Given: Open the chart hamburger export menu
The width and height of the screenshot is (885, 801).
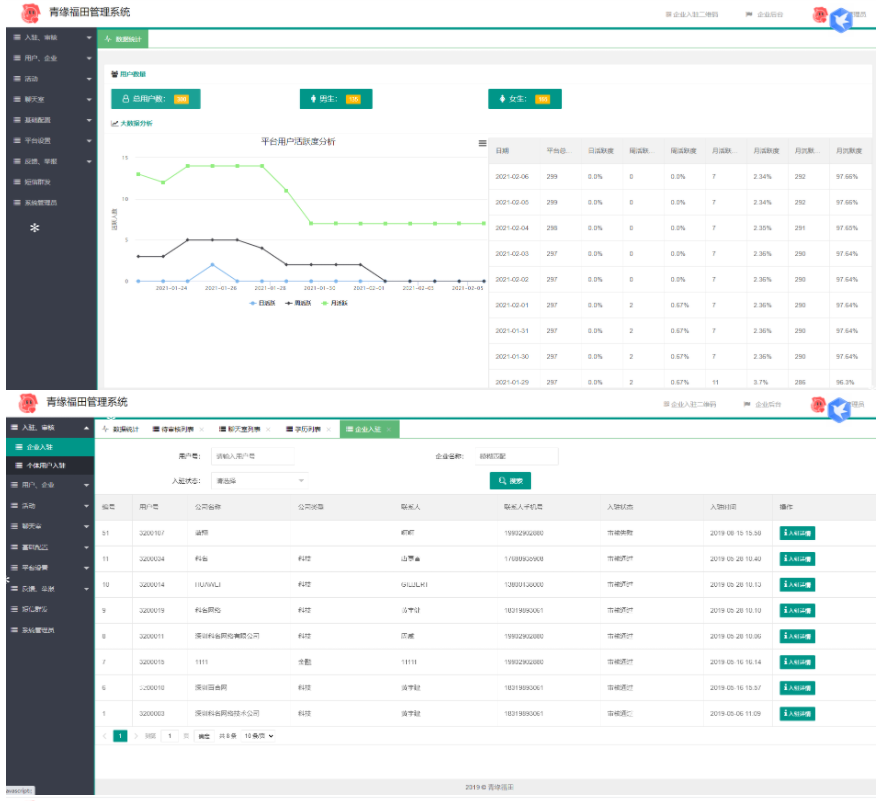Looking at the screenshot, I should click(482, 143).
